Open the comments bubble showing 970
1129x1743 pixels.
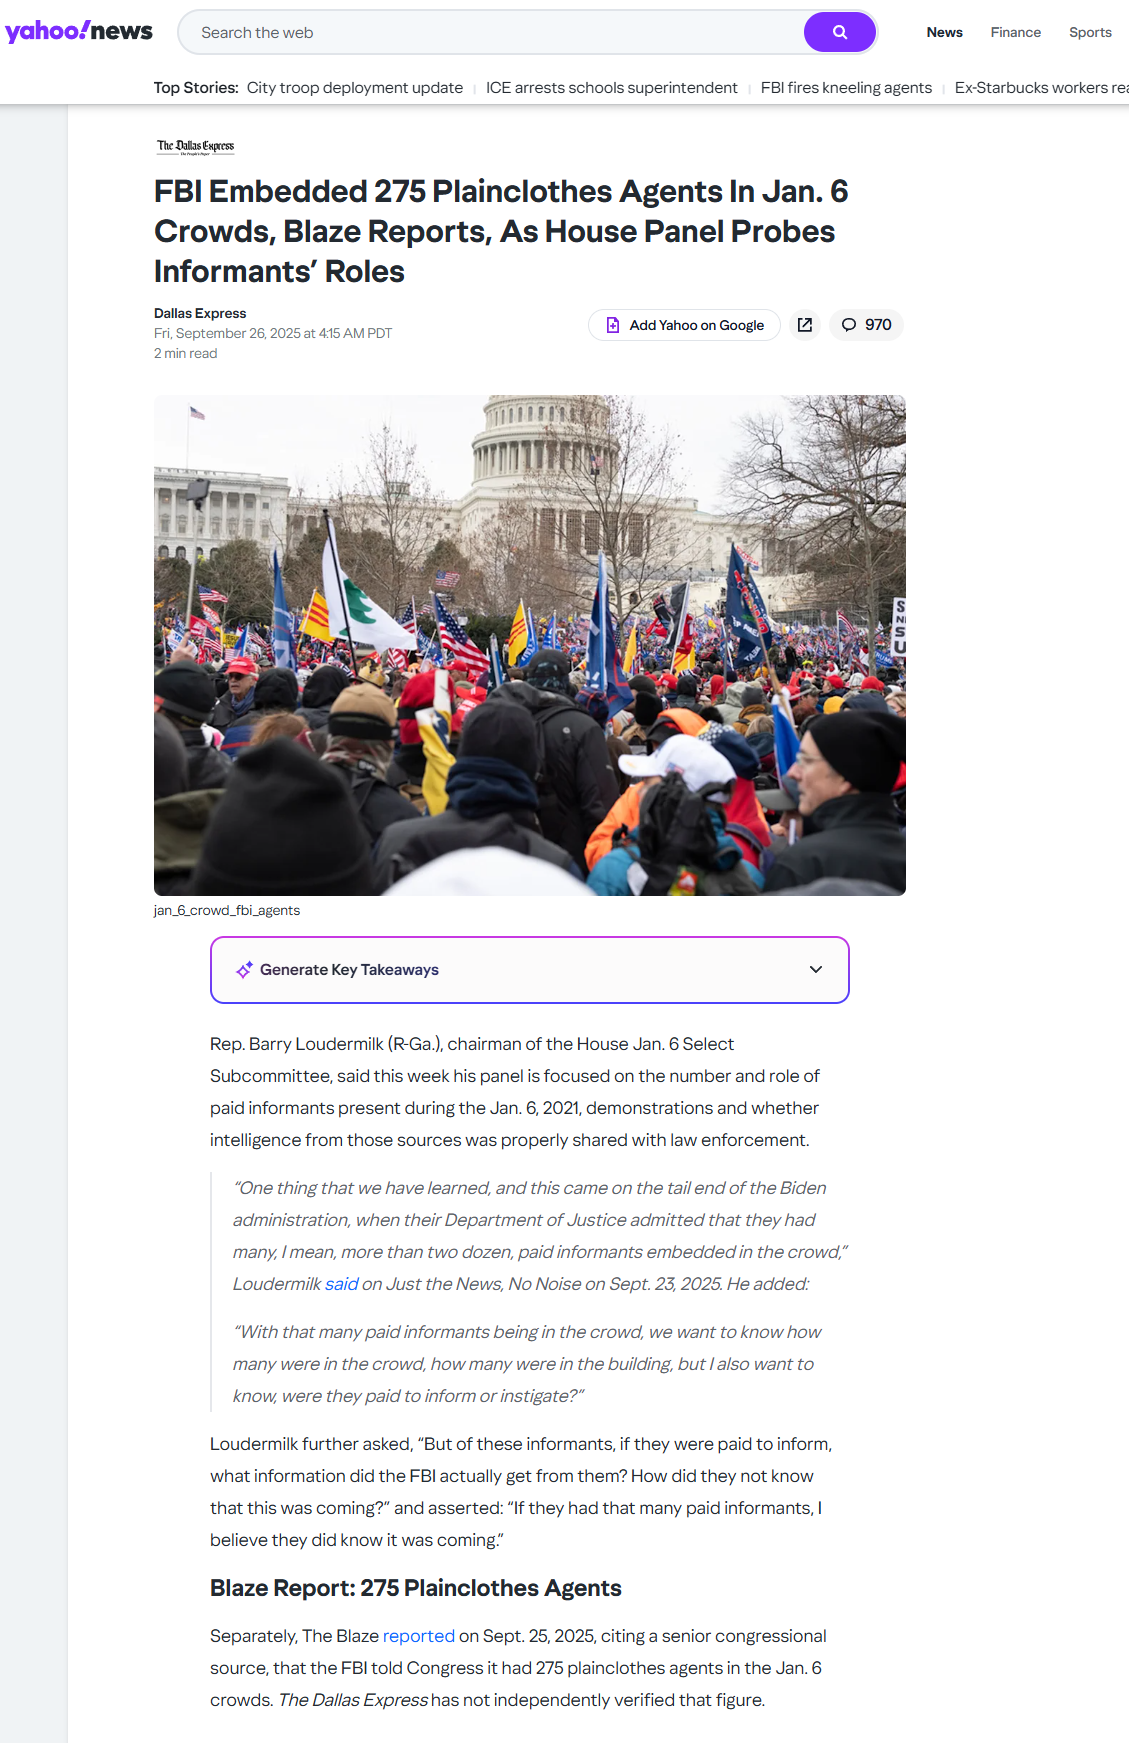(866, 325)
